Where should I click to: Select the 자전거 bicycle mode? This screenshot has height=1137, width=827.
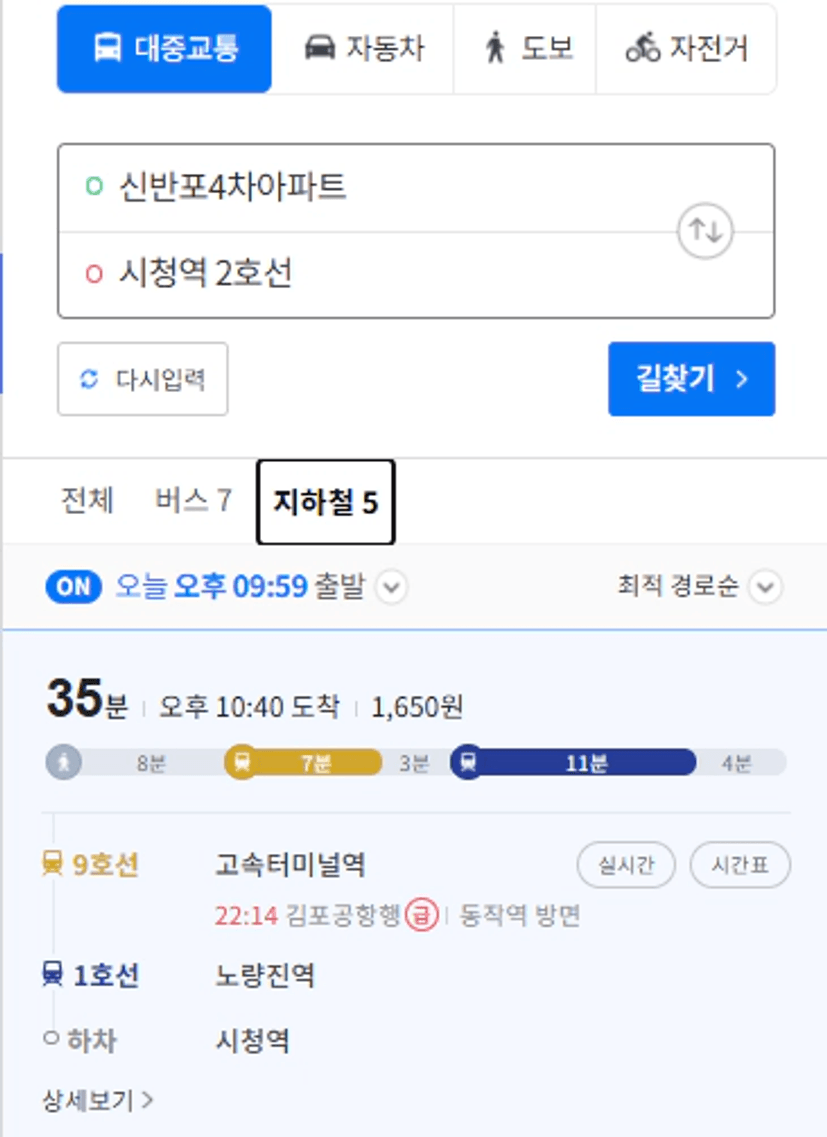686,49
